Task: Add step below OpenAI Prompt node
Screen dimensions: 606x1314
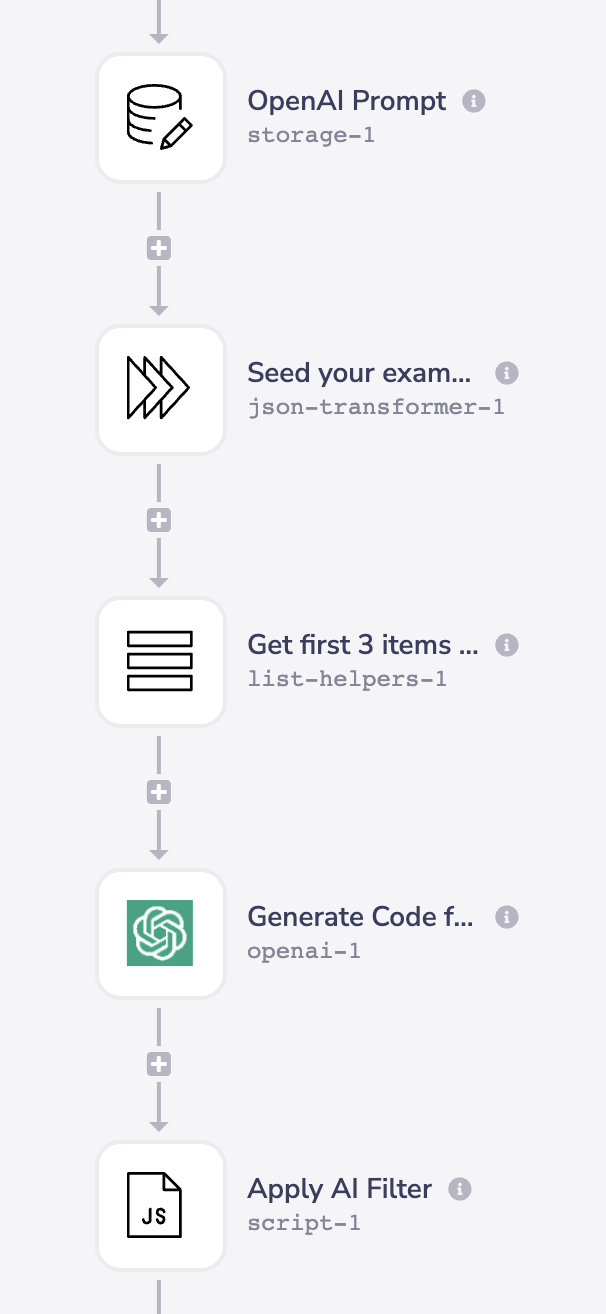Action: point(159,249)
